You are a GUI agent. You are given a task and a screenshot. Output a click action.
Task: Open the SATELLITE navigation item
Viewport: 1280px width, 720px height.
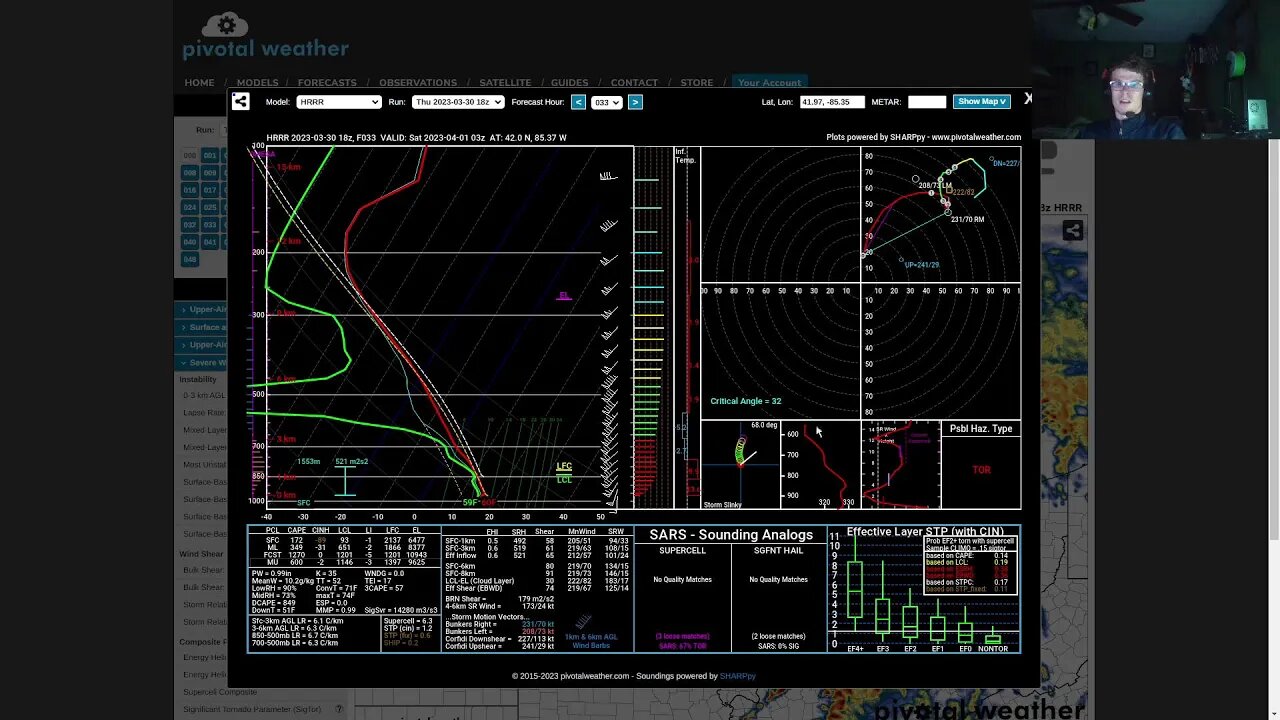click(505, 83)
